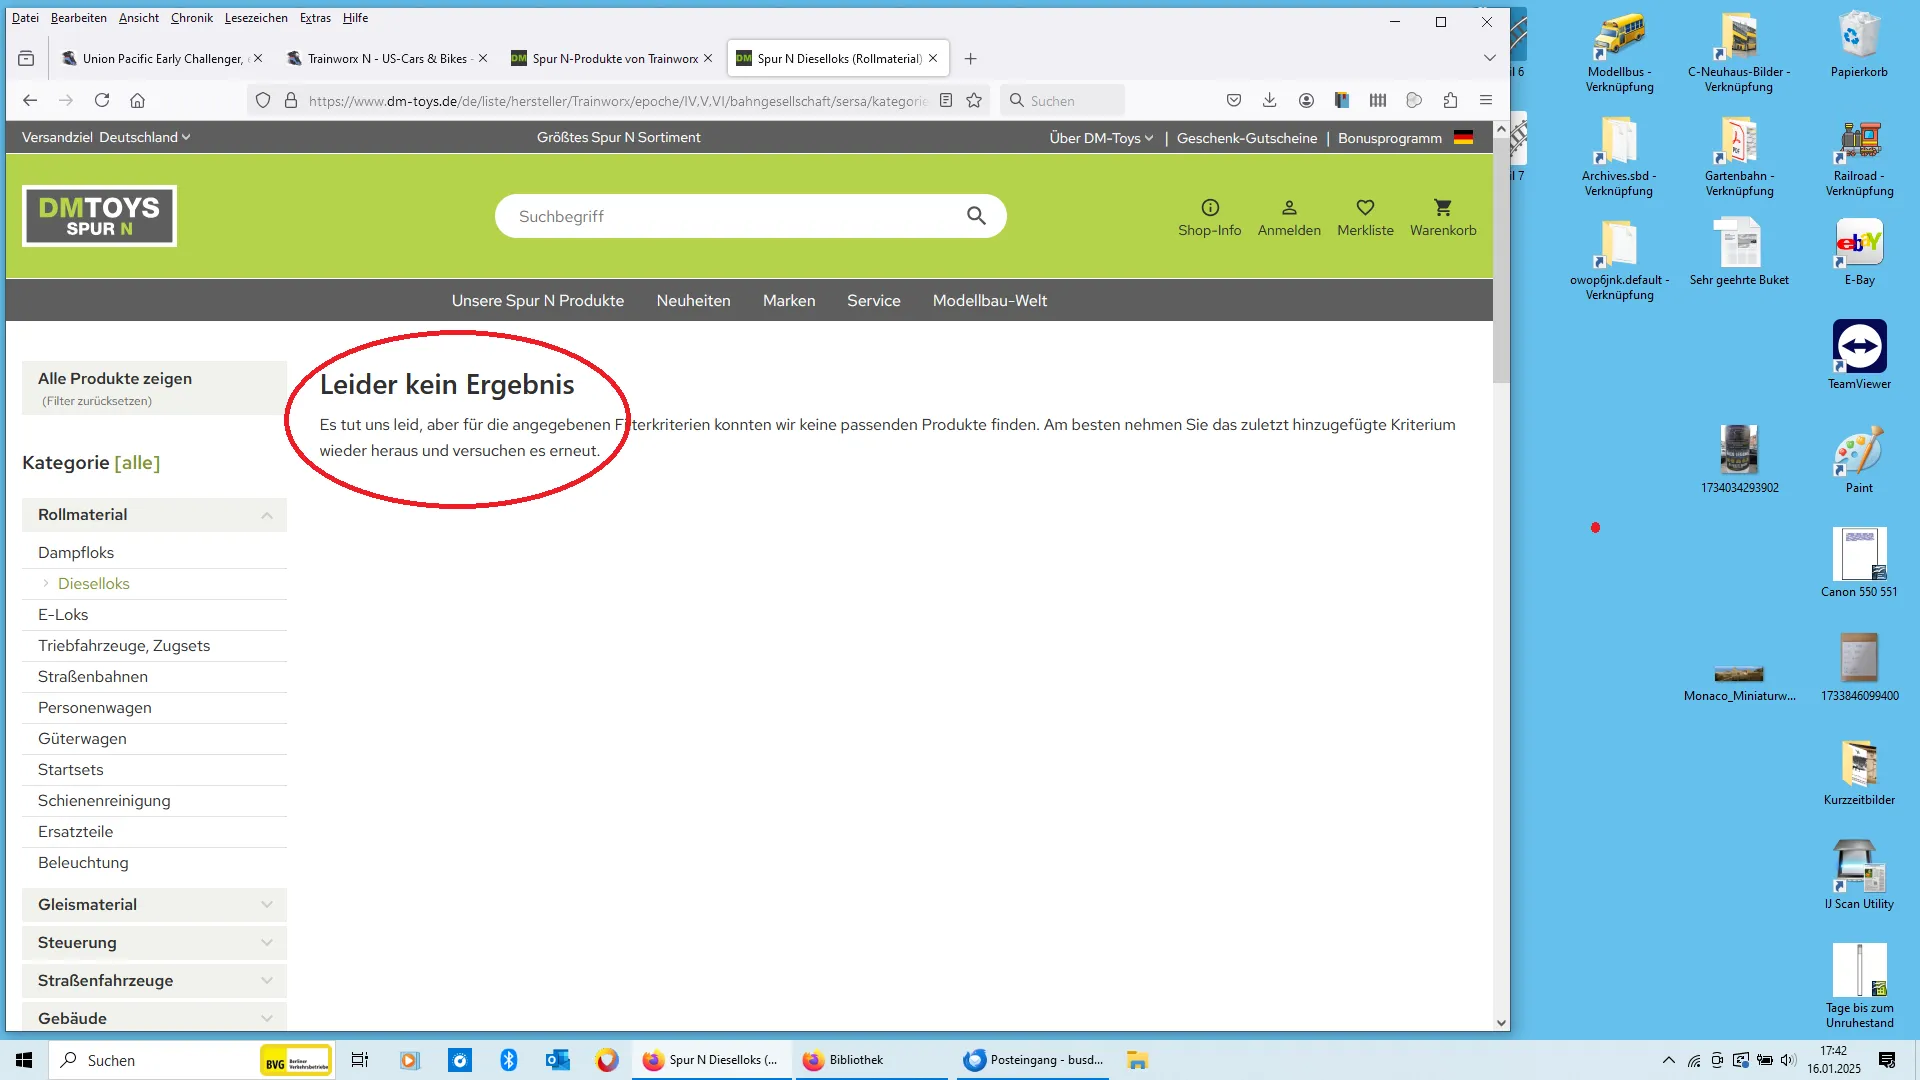The height and width of the screenshot is (1080, 1920).
Task: Click the magnifier in Suchbegriff field
Action: tap(976, 216)
